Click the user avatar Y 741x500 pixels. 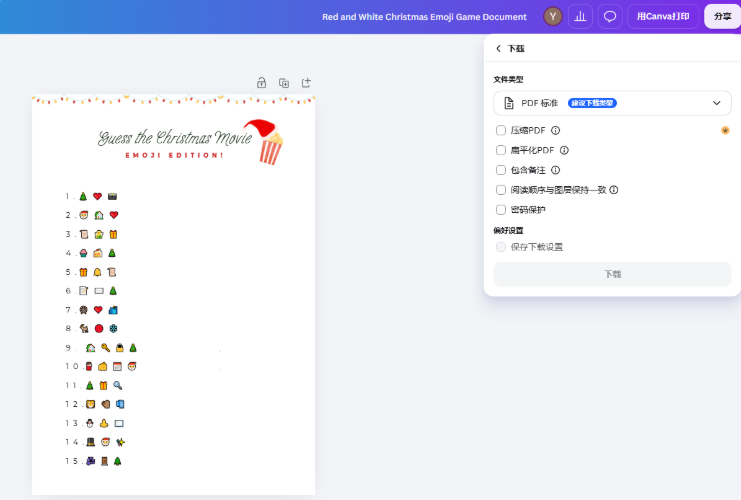coord(552,17)
